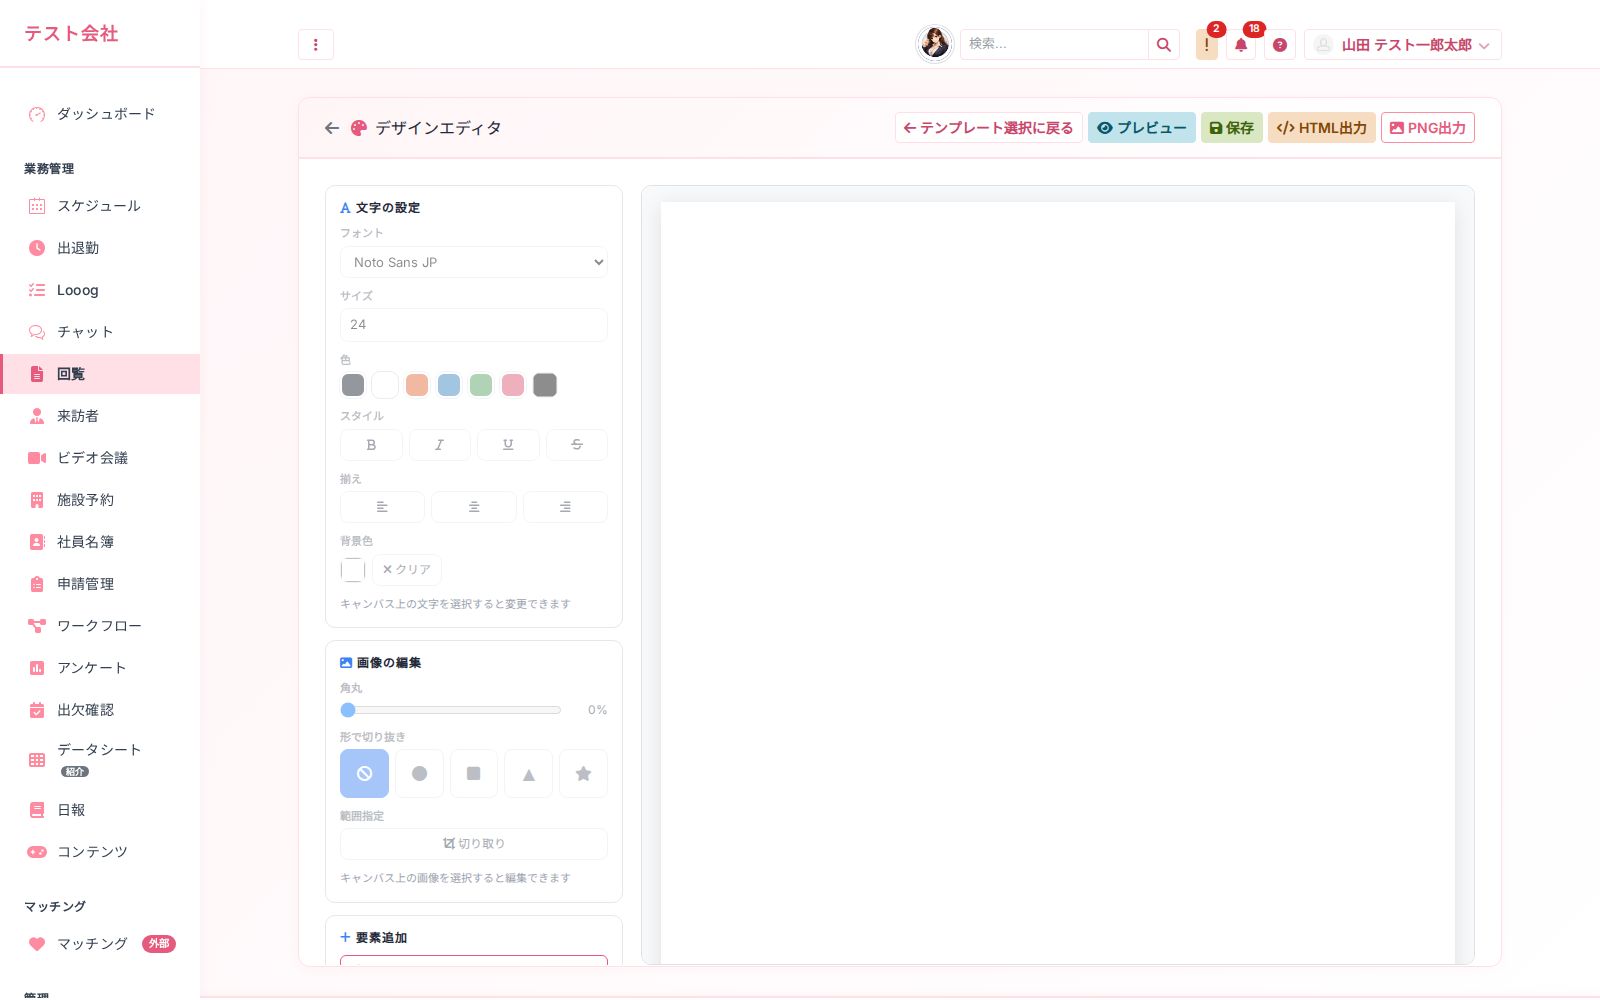
Task: Open the help question mark icon
Action: 1280,45
